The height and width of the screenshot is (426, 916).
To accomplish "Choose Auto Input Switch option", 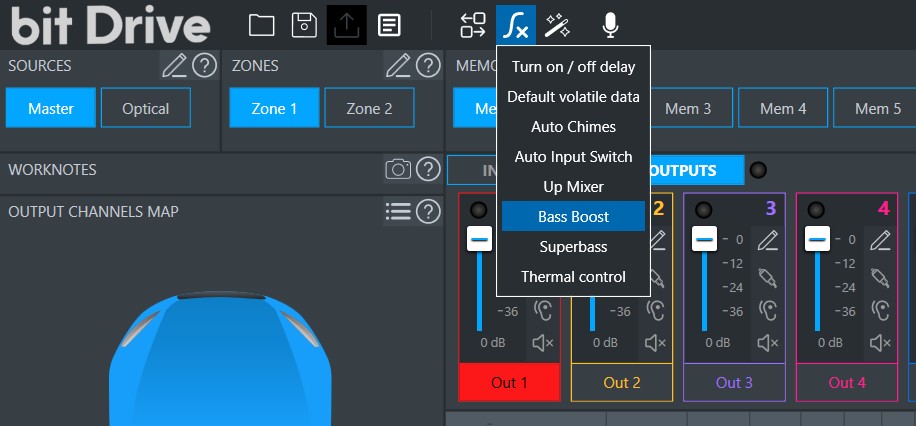I will tap(573, 157).
